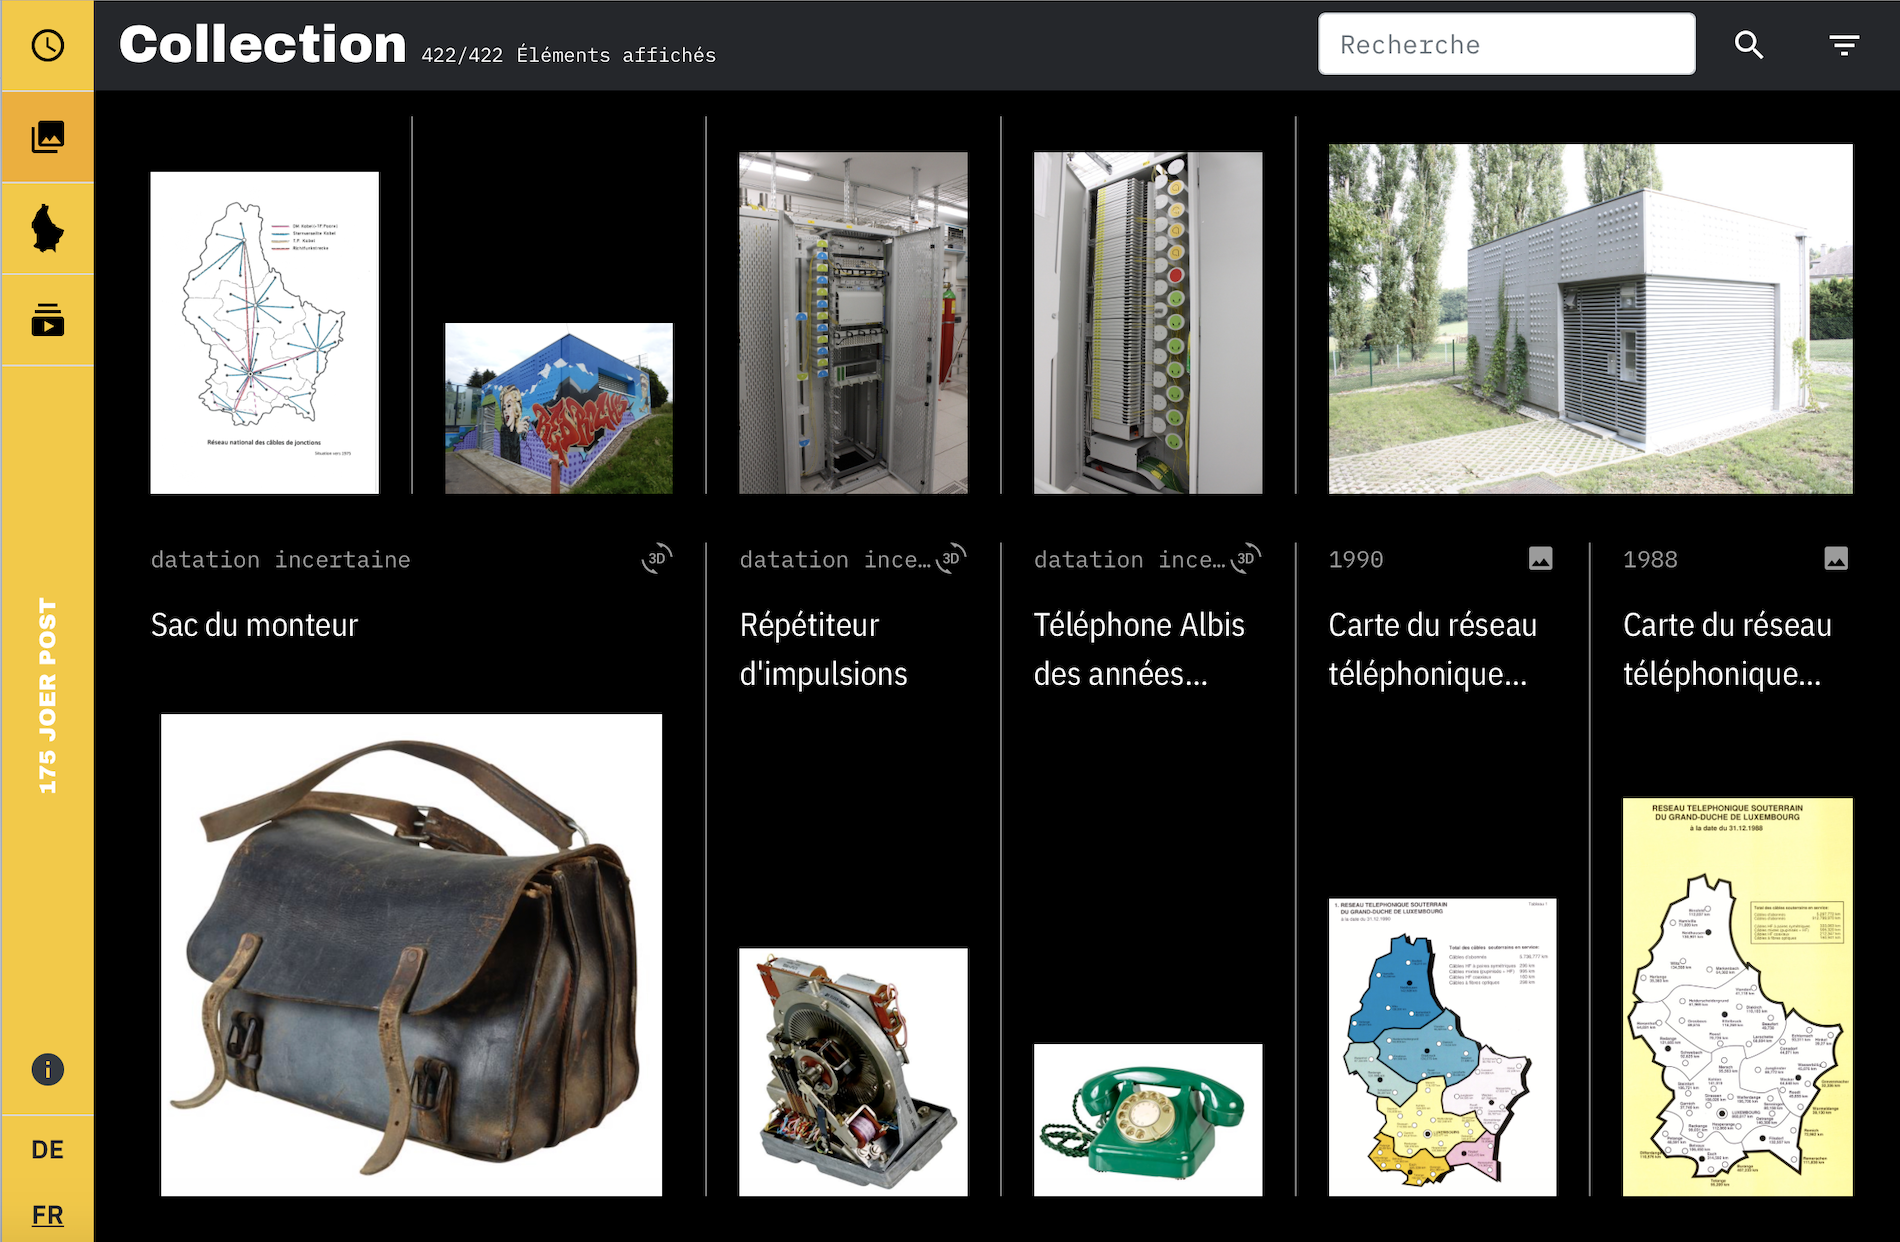Open the timeline clock icon in sidebar

[x=47, y=46]
